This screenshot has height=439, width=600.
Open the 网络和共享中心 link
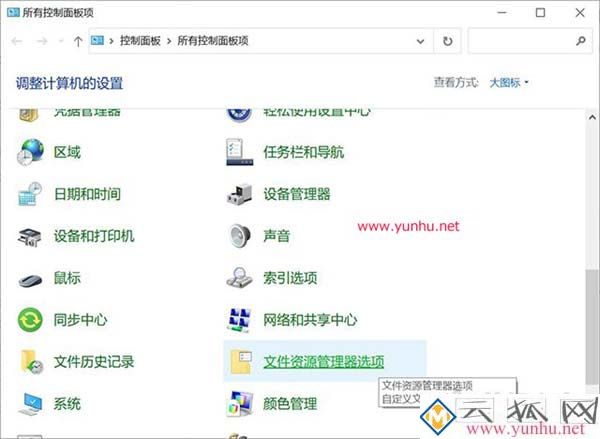310,320
